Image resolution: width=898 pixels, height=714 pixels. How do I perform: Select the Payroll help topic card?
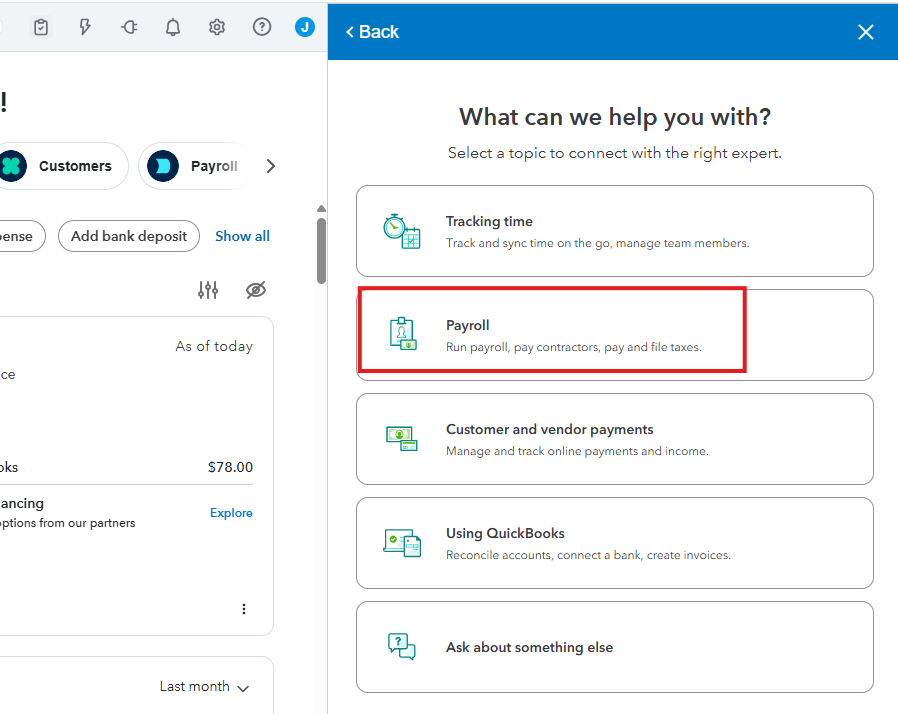click(x=615, y=335)
